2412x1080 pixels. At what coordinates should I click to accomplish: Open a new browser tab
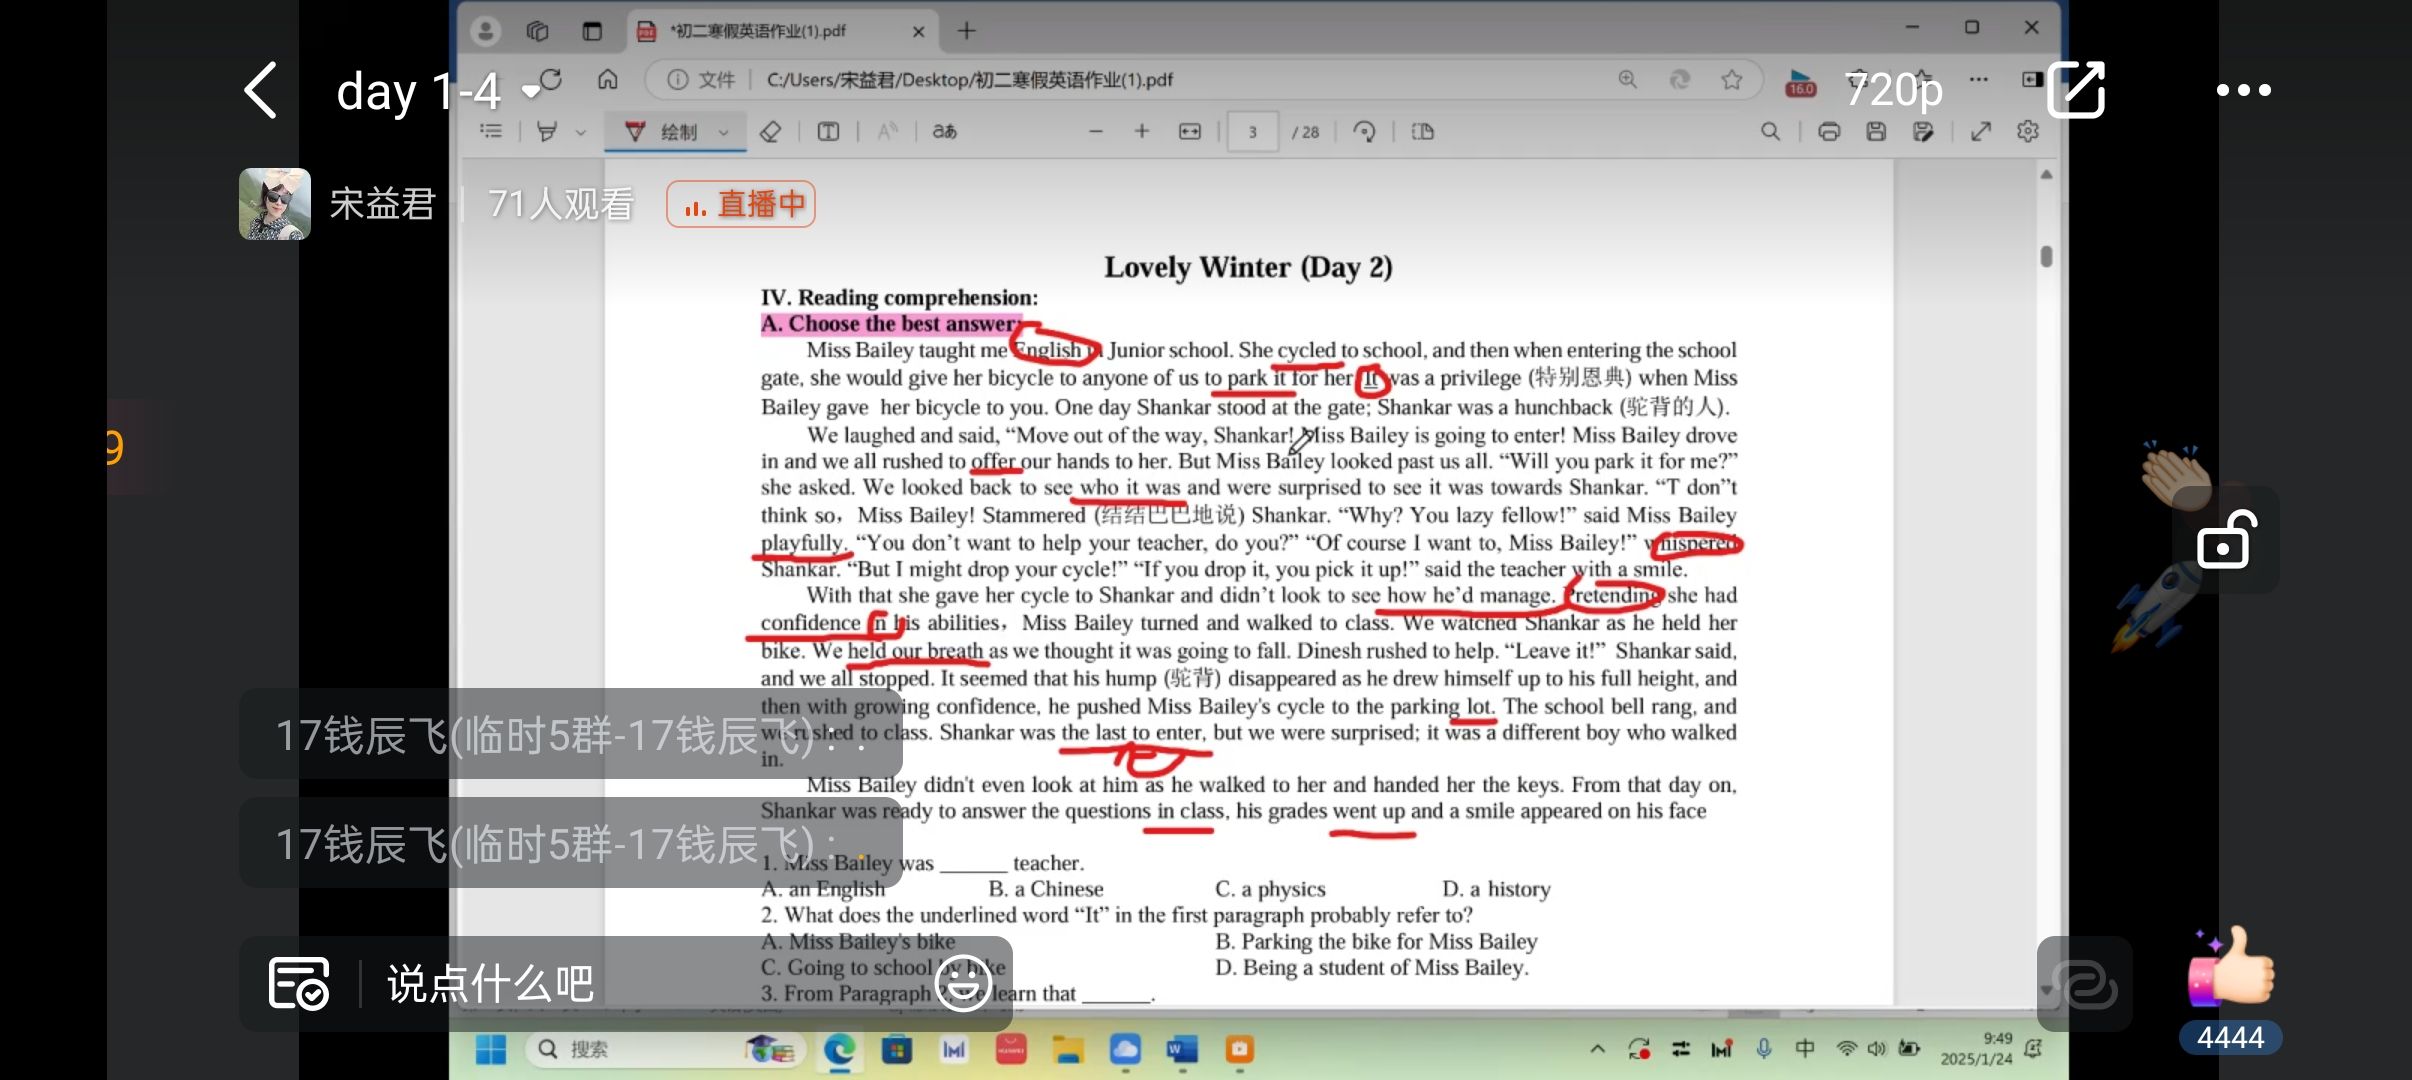pos(966,31)
